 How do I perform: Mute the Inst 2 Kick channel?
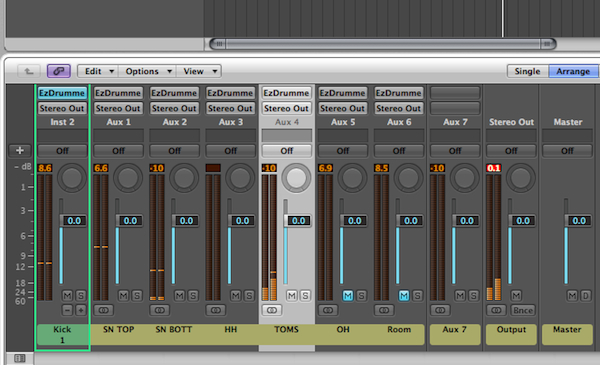tap(67, 296)
